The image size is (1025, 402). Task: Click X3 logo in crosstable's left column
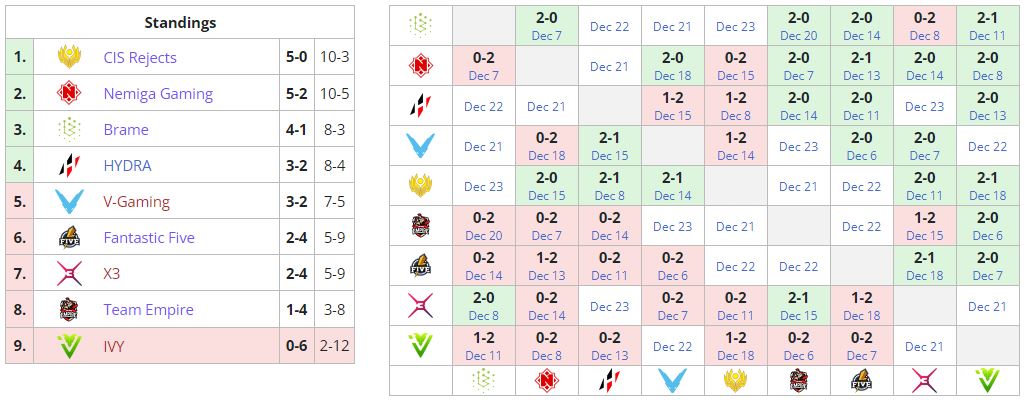point(420,306)
